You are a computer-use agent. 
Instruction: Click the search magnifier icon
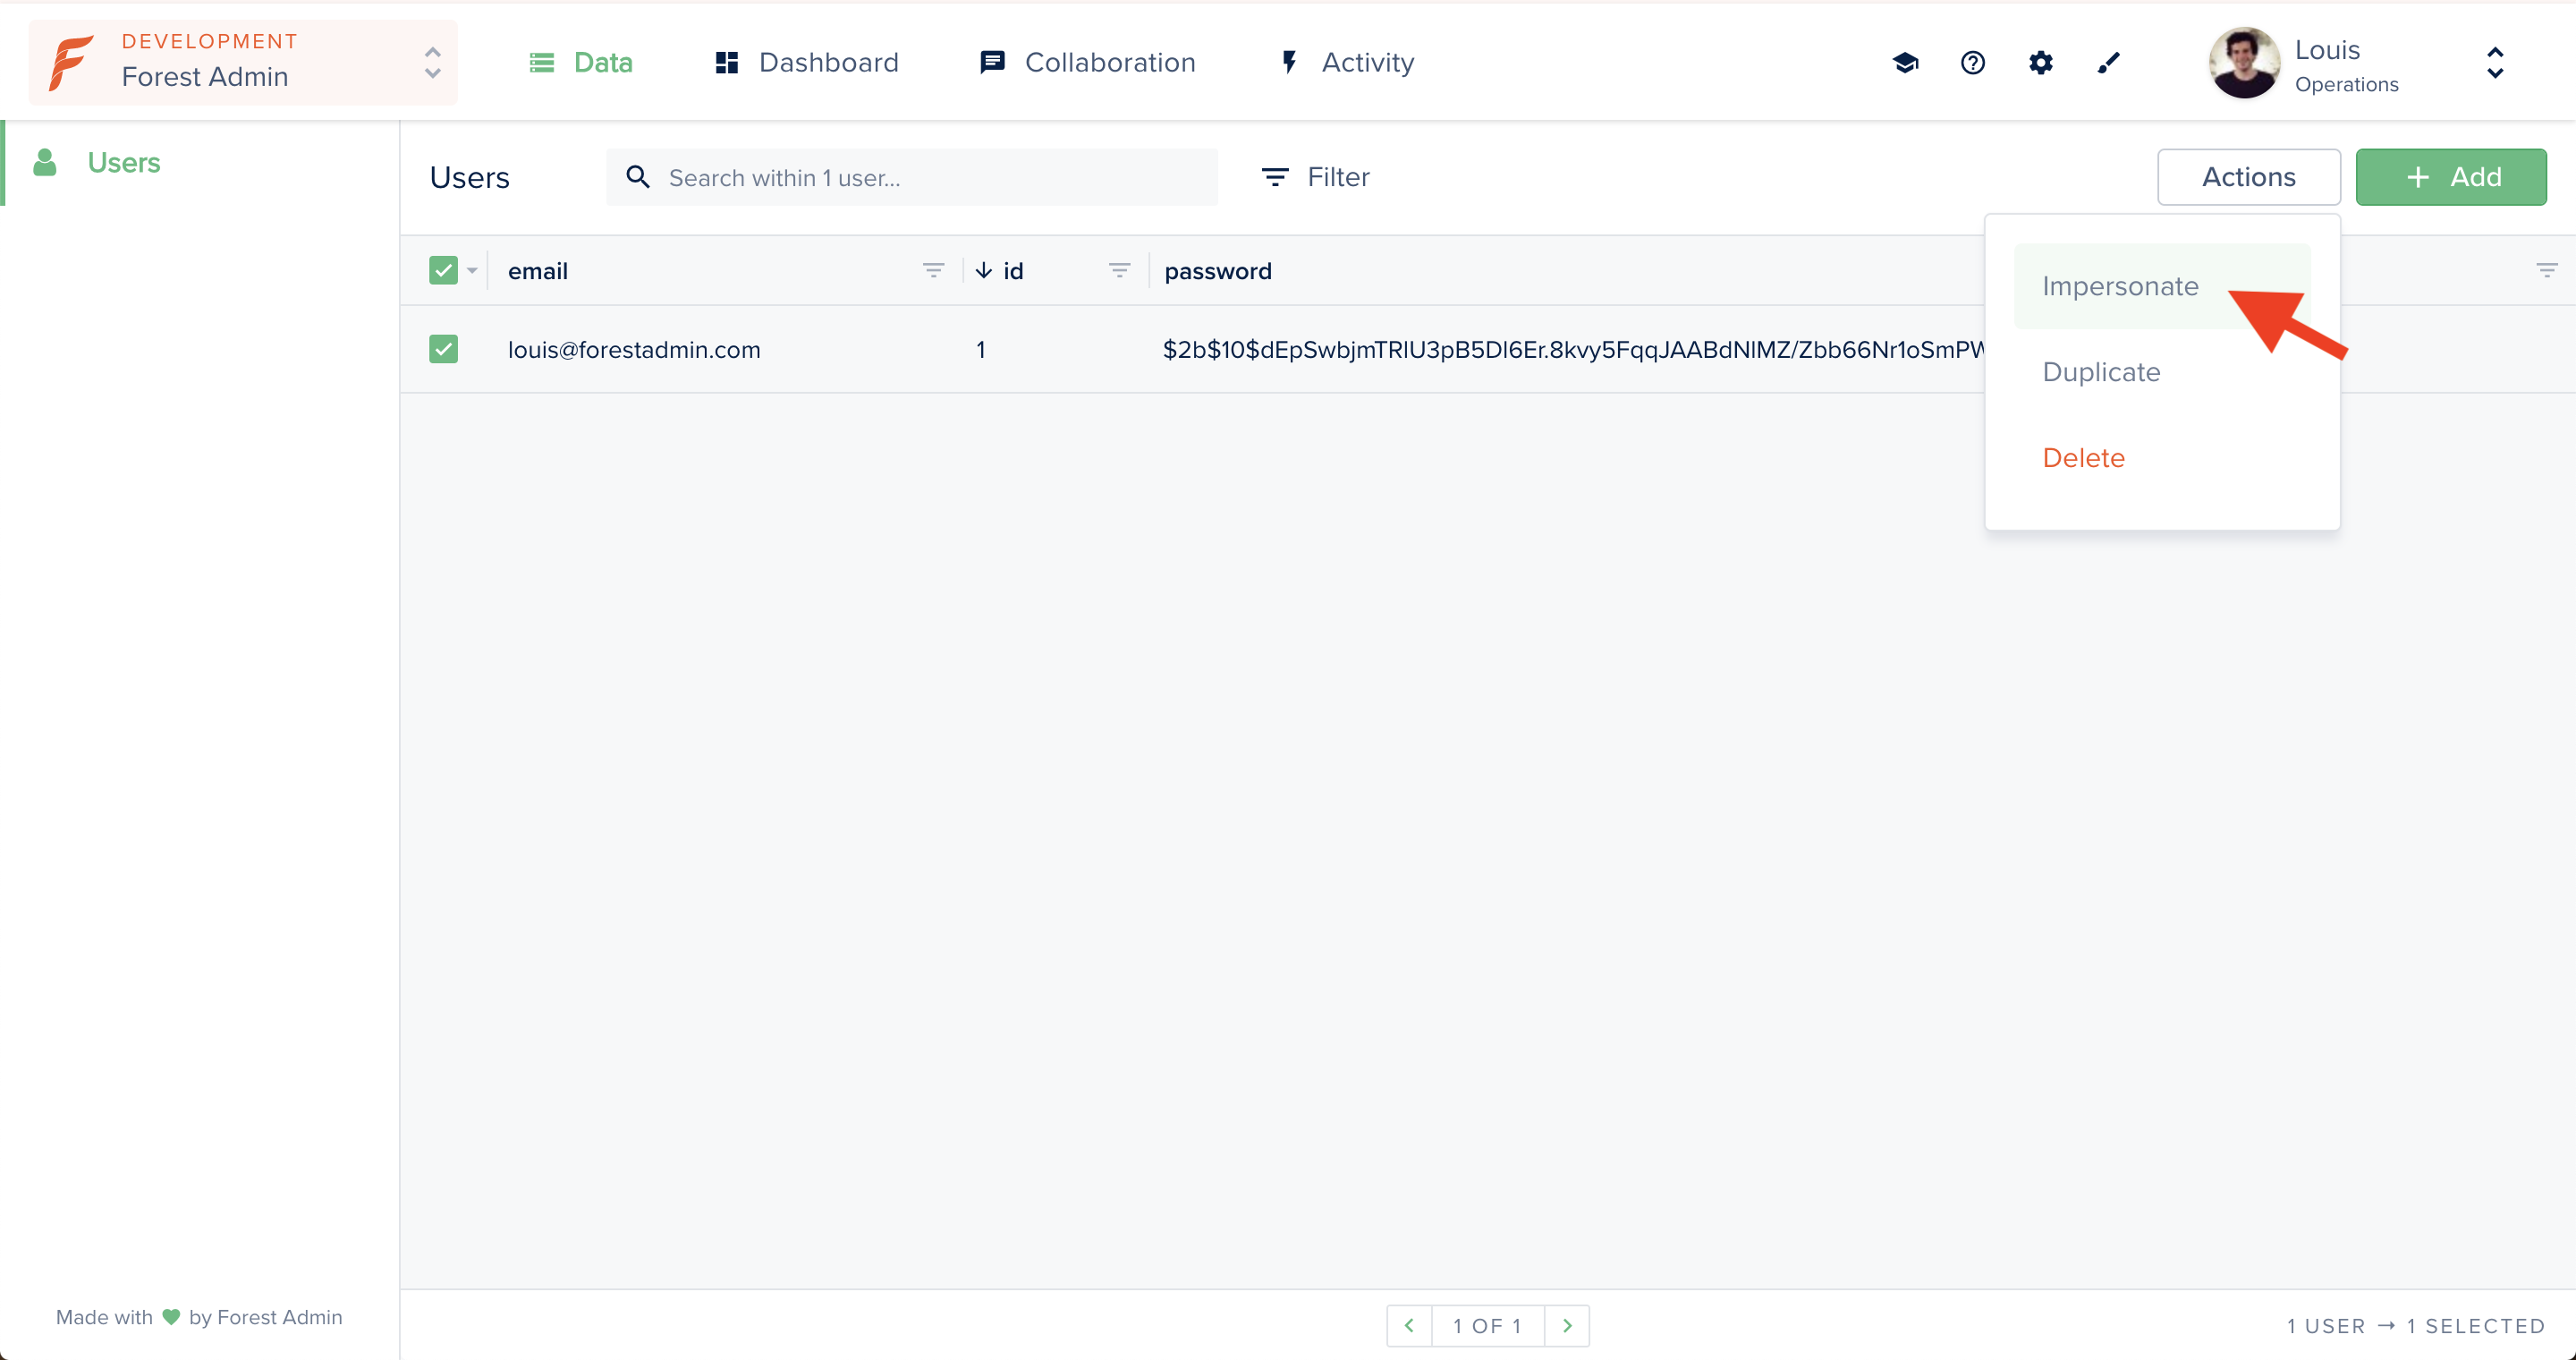[x=638, y=177]
